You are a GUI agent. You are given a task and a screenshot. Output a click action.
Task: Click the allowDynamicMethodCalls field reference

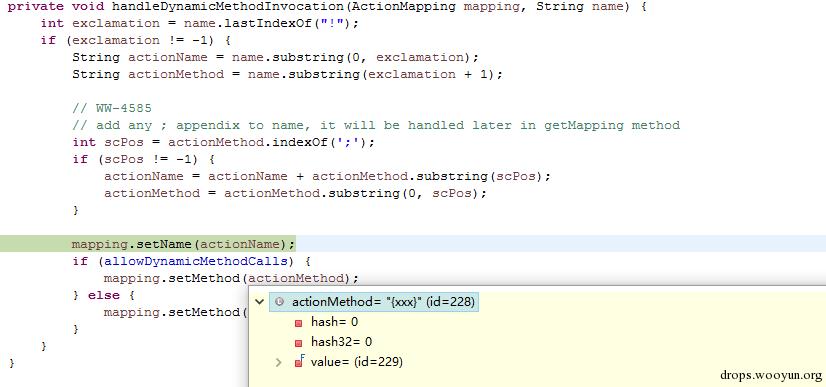pos(196,261)
